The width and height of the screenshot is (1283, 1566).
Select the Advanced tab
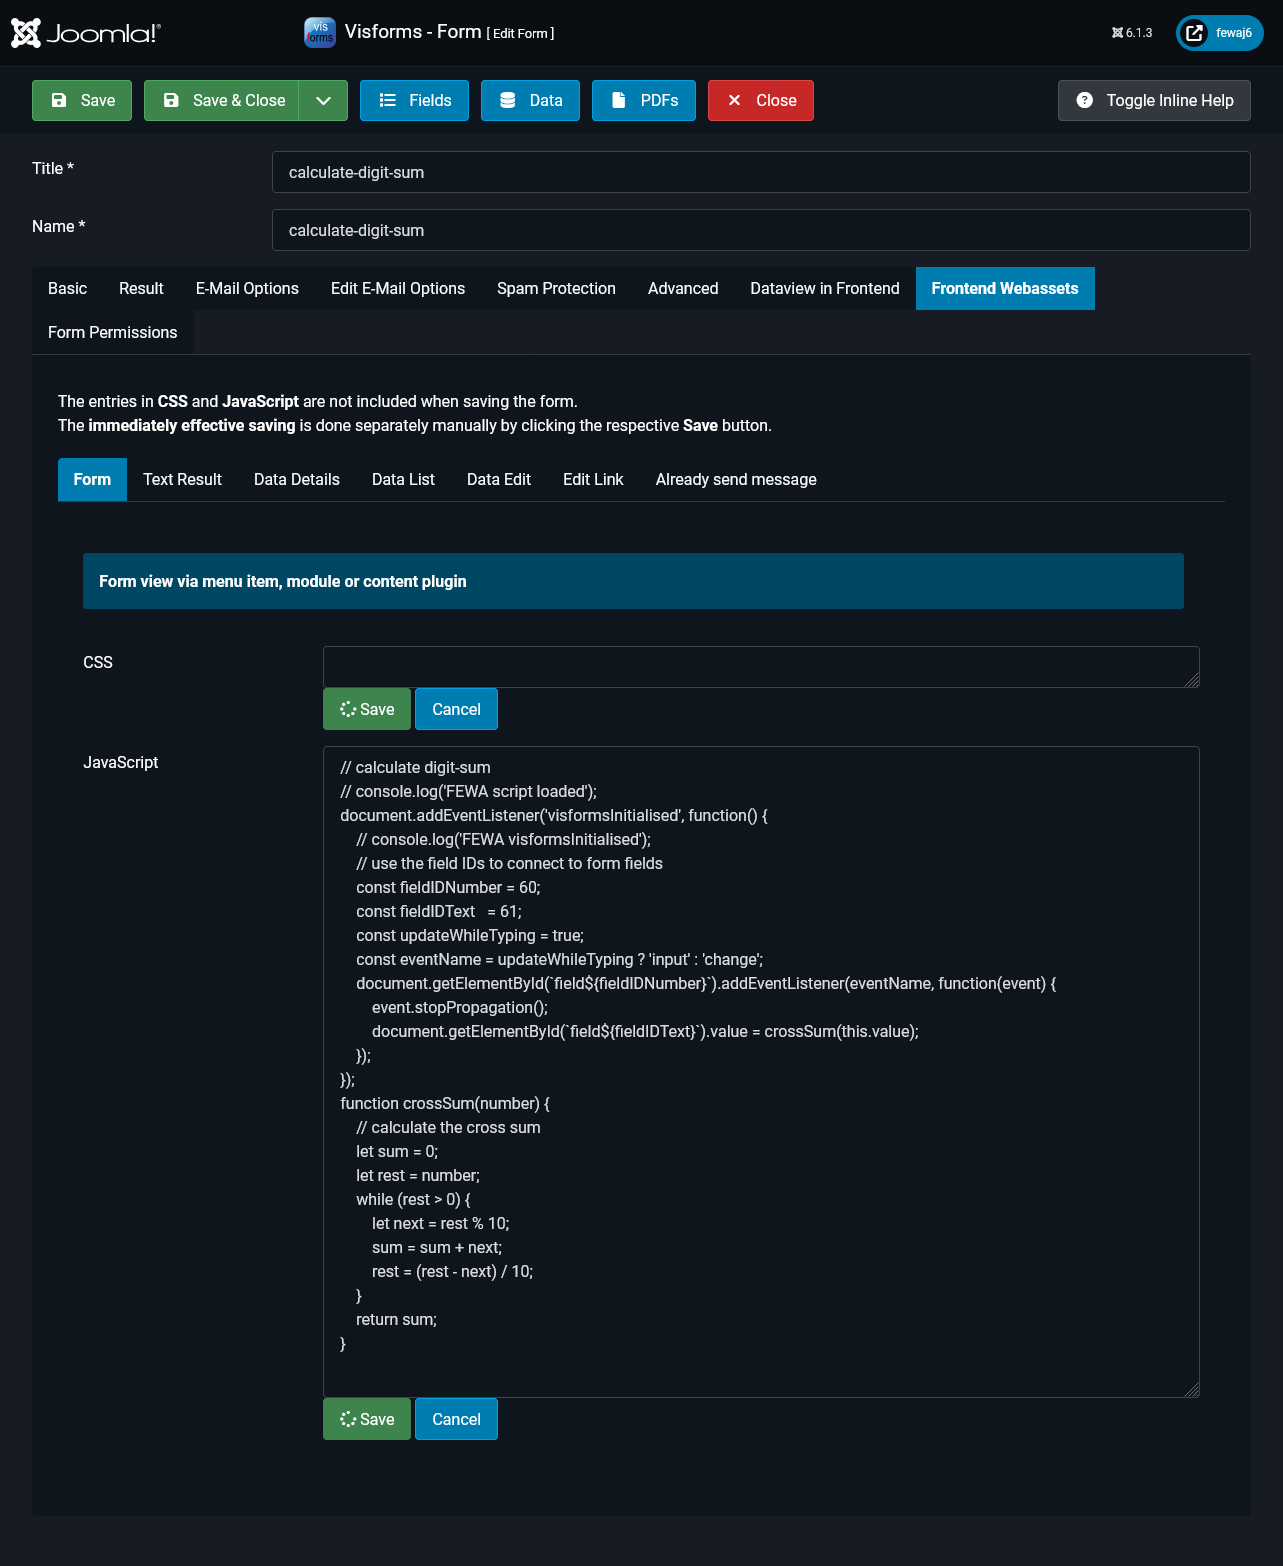(683, 288)
